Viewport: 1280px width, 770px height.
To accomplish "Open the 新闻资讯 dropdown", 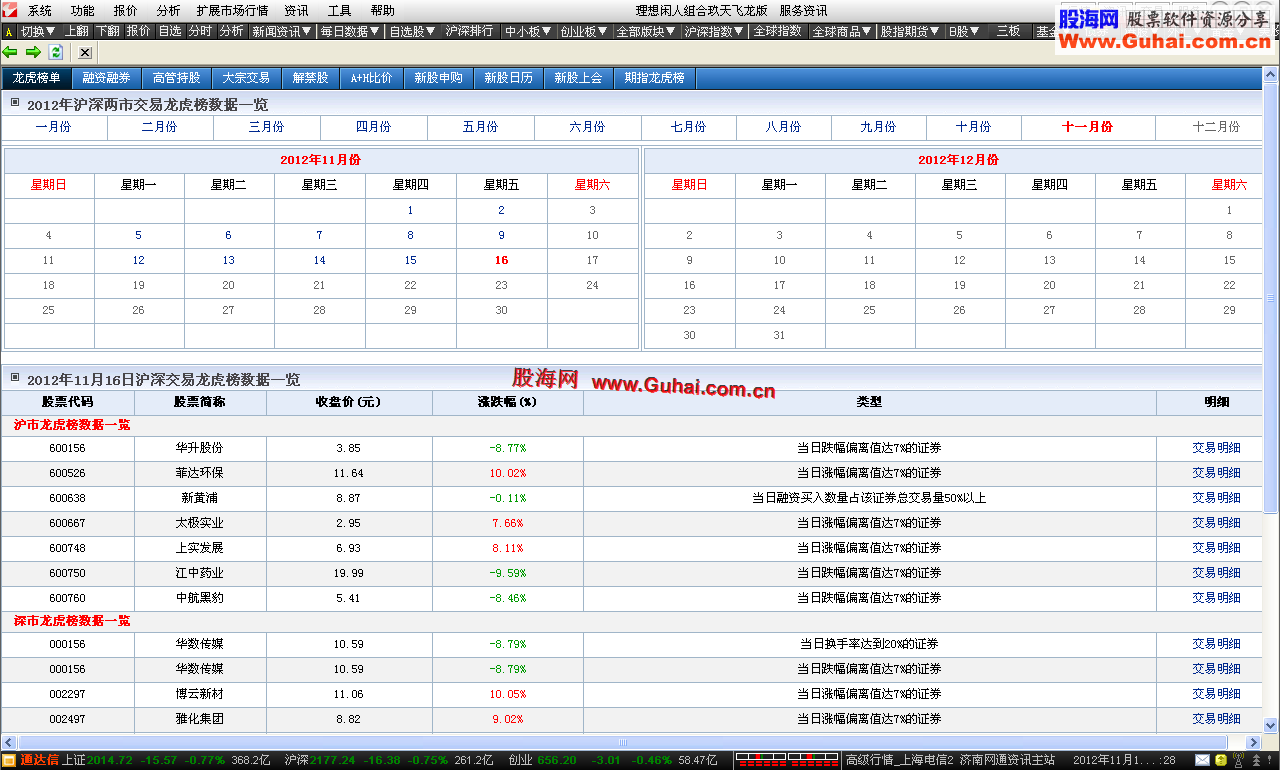I will (283, 32).
